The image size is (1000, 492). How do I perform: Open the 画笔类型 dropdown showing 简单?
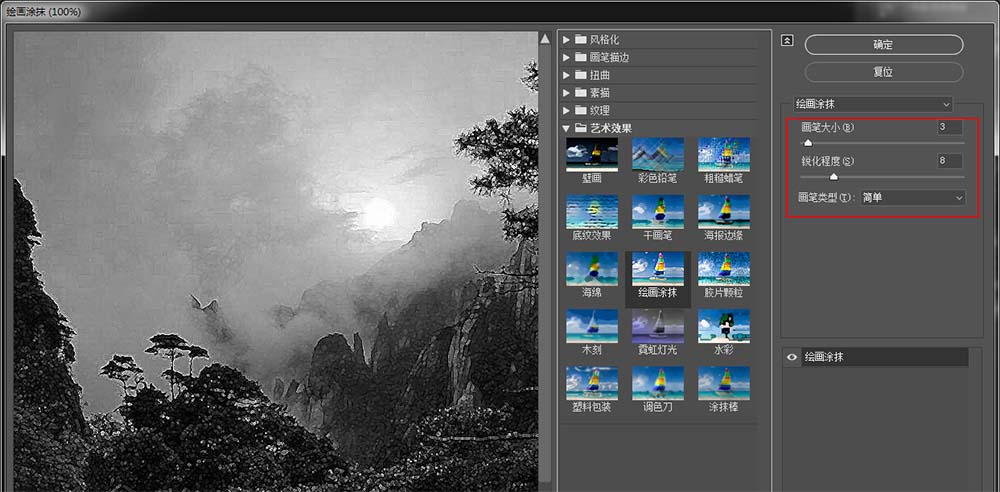(x=913, y=198)
